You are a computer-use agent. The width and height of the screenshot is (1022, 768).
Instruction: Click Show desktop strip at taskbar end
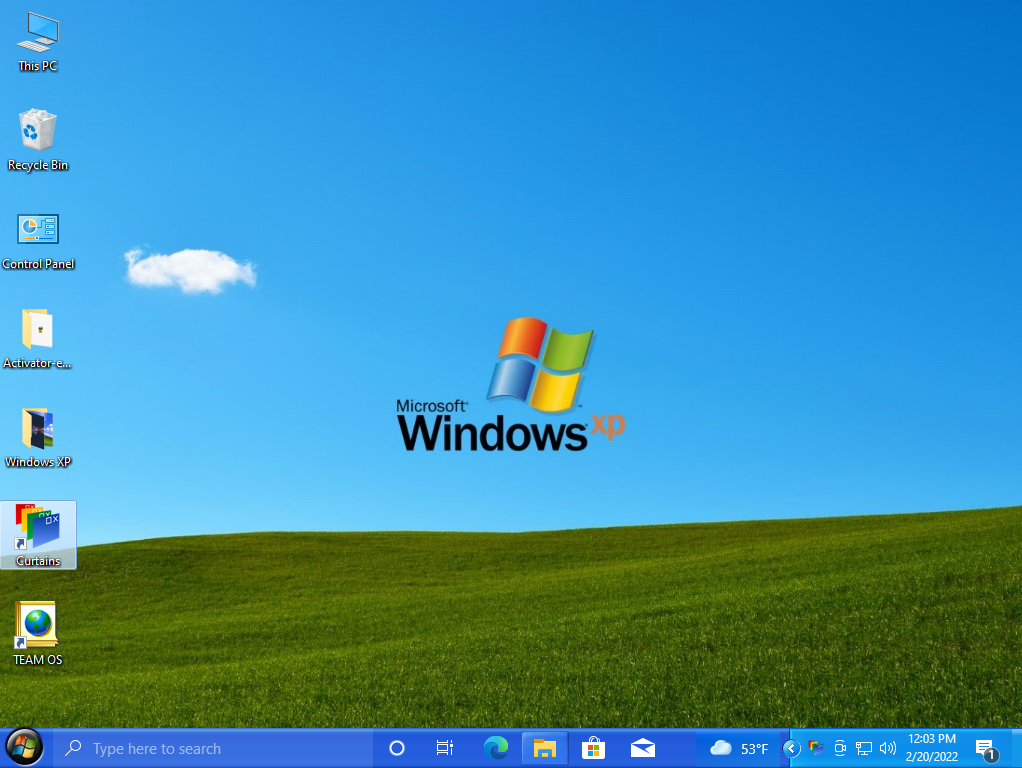[x=1017, y=748]
